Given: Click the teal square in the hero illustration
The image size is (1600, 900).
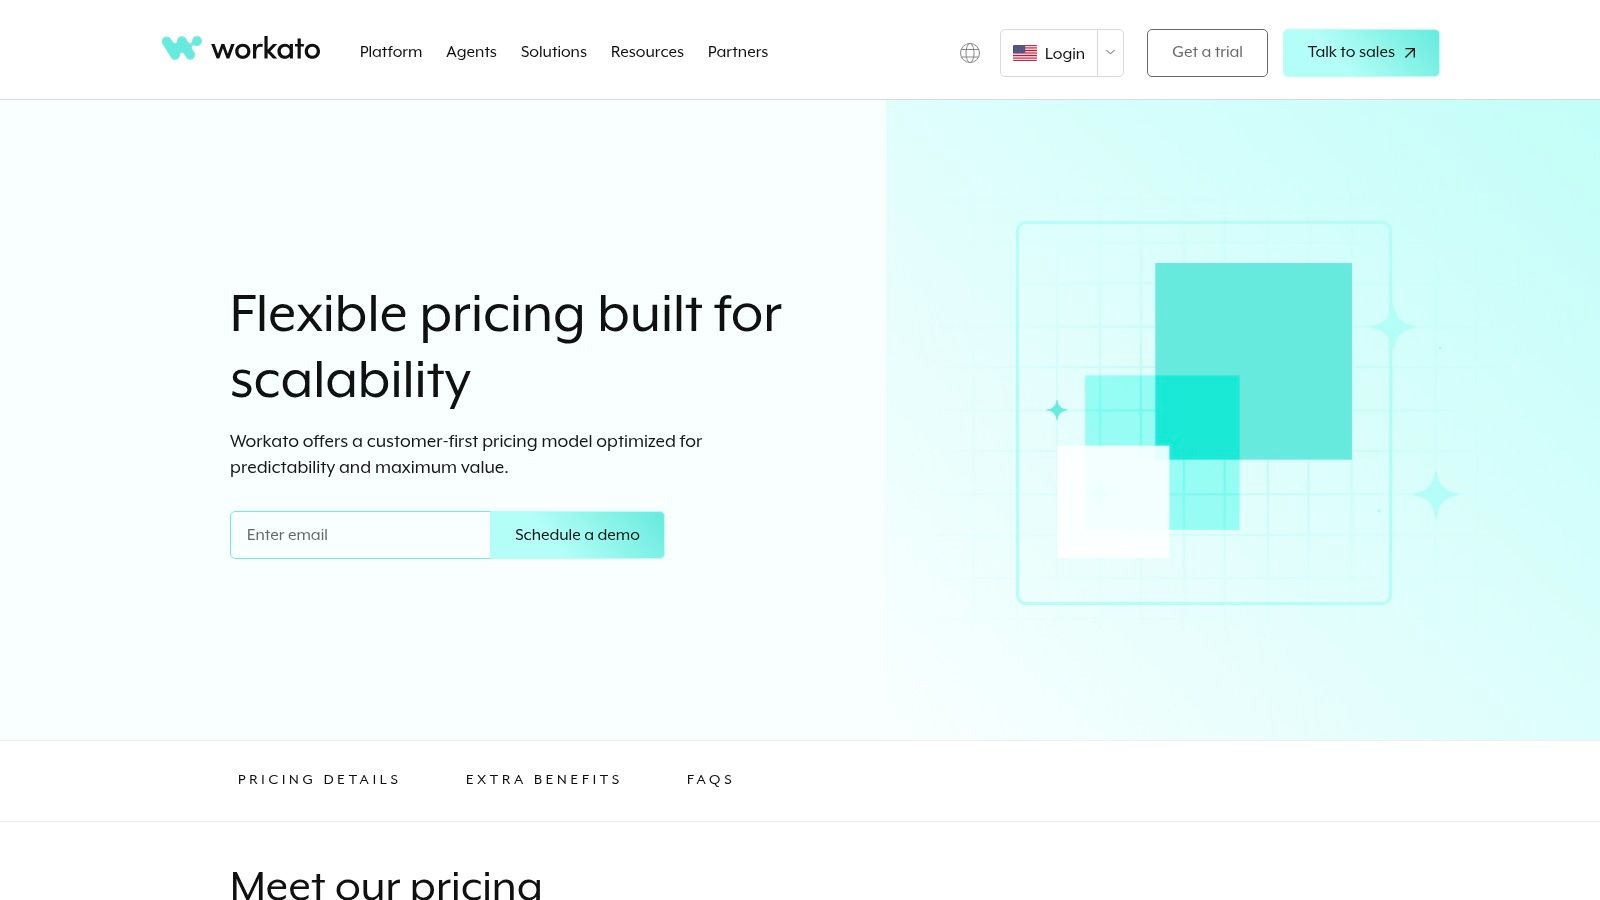Looking at the screenshot, I should 1255,360.
